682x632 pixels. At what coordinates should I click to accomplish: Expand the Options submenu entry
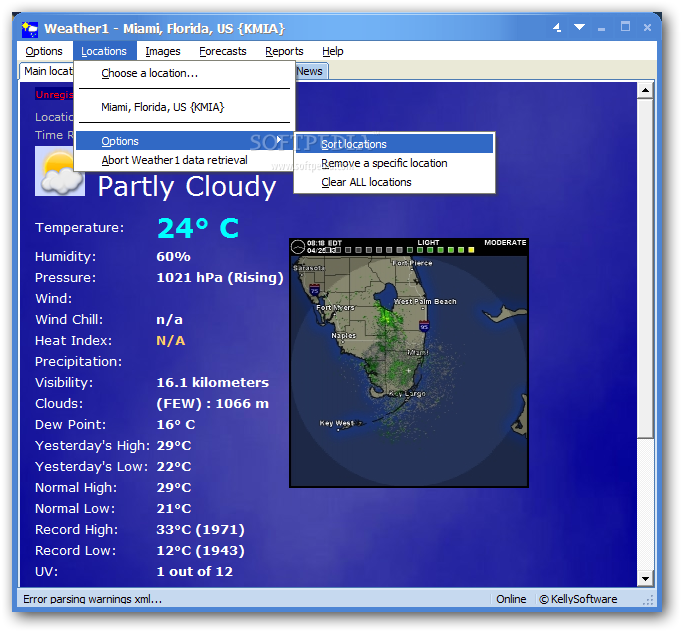[x=184, y=141]
